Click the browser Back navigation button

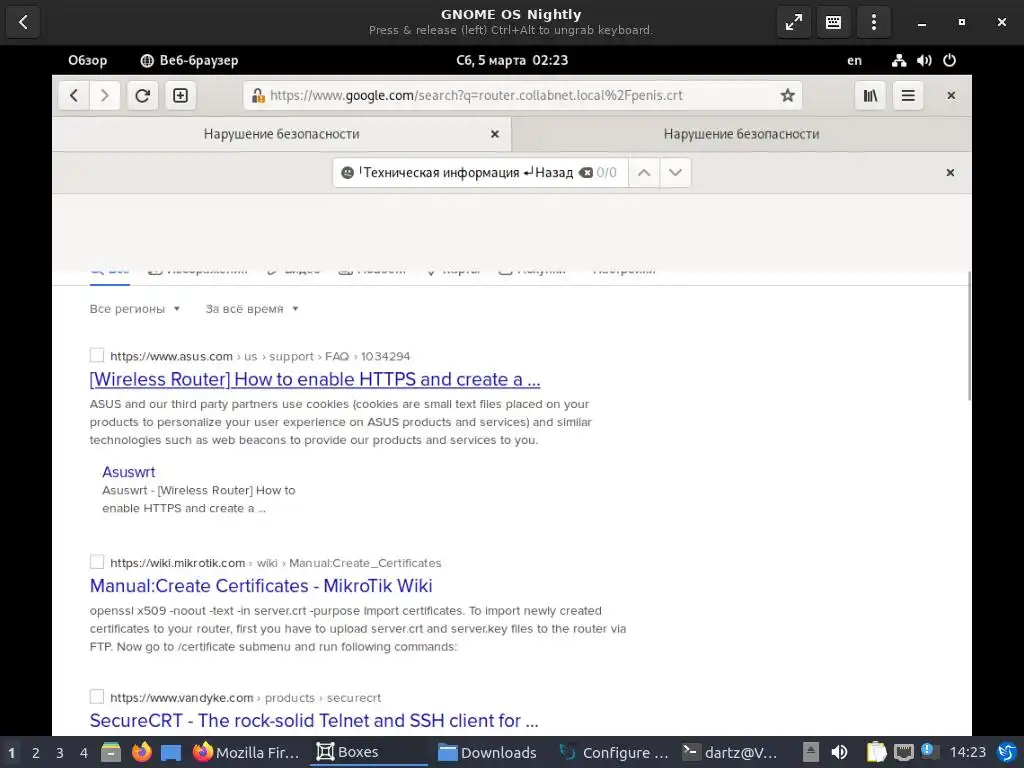point(74,95)
